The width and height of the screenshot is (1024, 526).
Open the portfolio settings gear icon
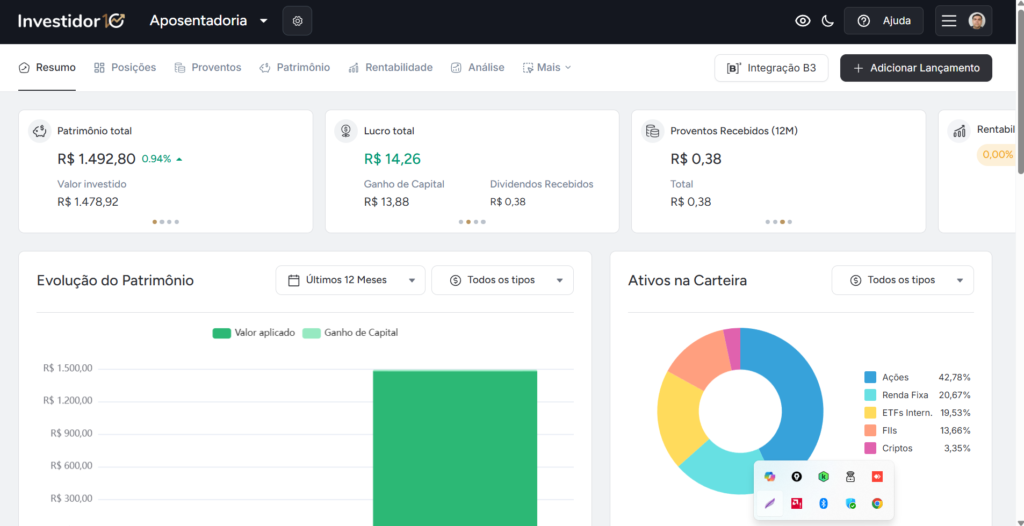tap(297, 21)
